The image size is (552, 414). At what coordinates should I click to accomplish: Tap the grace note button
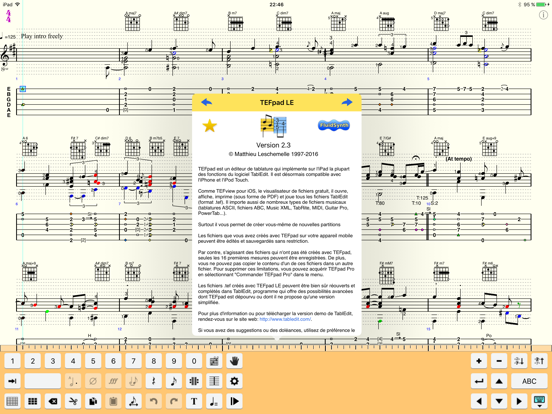pos(133,381)
